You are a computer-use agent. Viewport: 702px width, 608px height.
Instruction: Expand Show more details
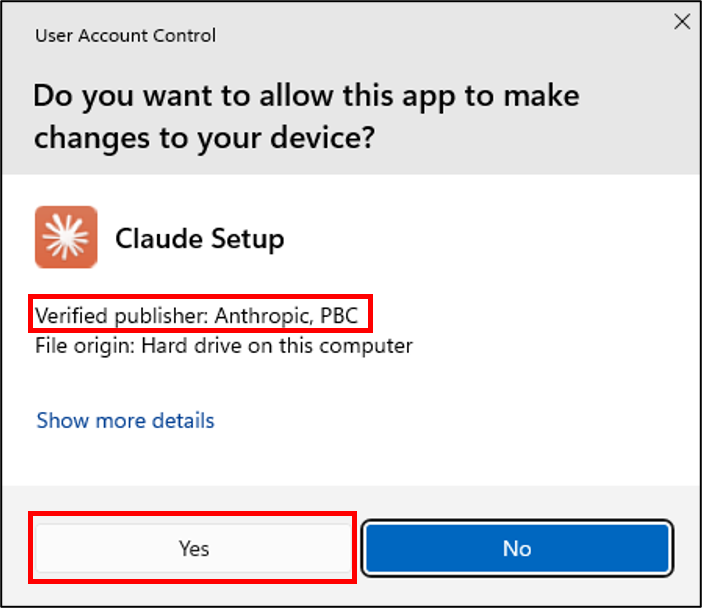point(125,420)
